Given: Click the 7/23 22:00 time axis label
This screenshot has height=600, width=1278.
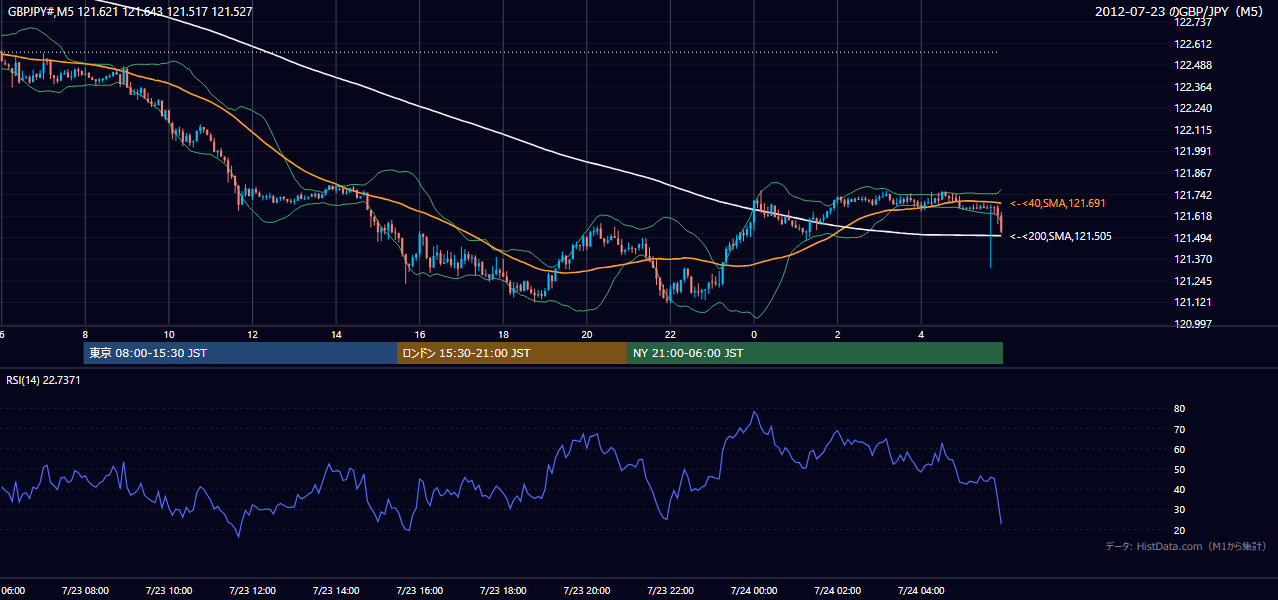Looking at the screenshot, I should pos(670,590).
